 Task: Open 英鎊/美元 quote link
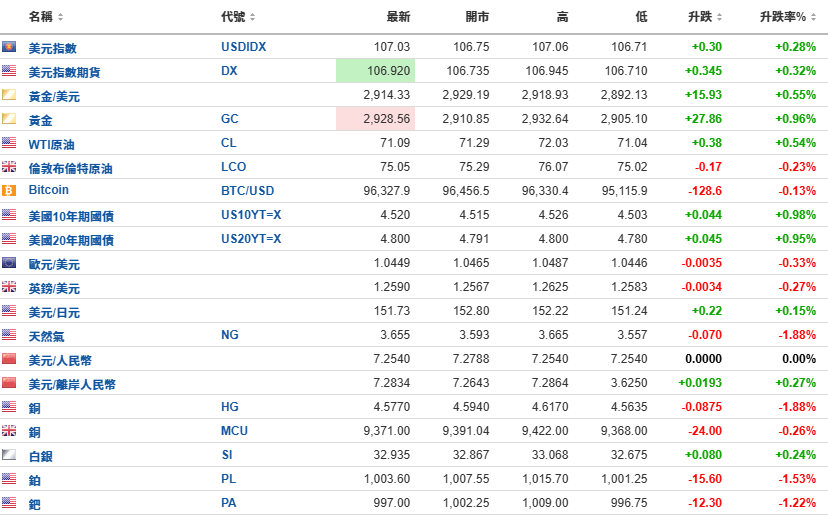[x=54, y=288]
